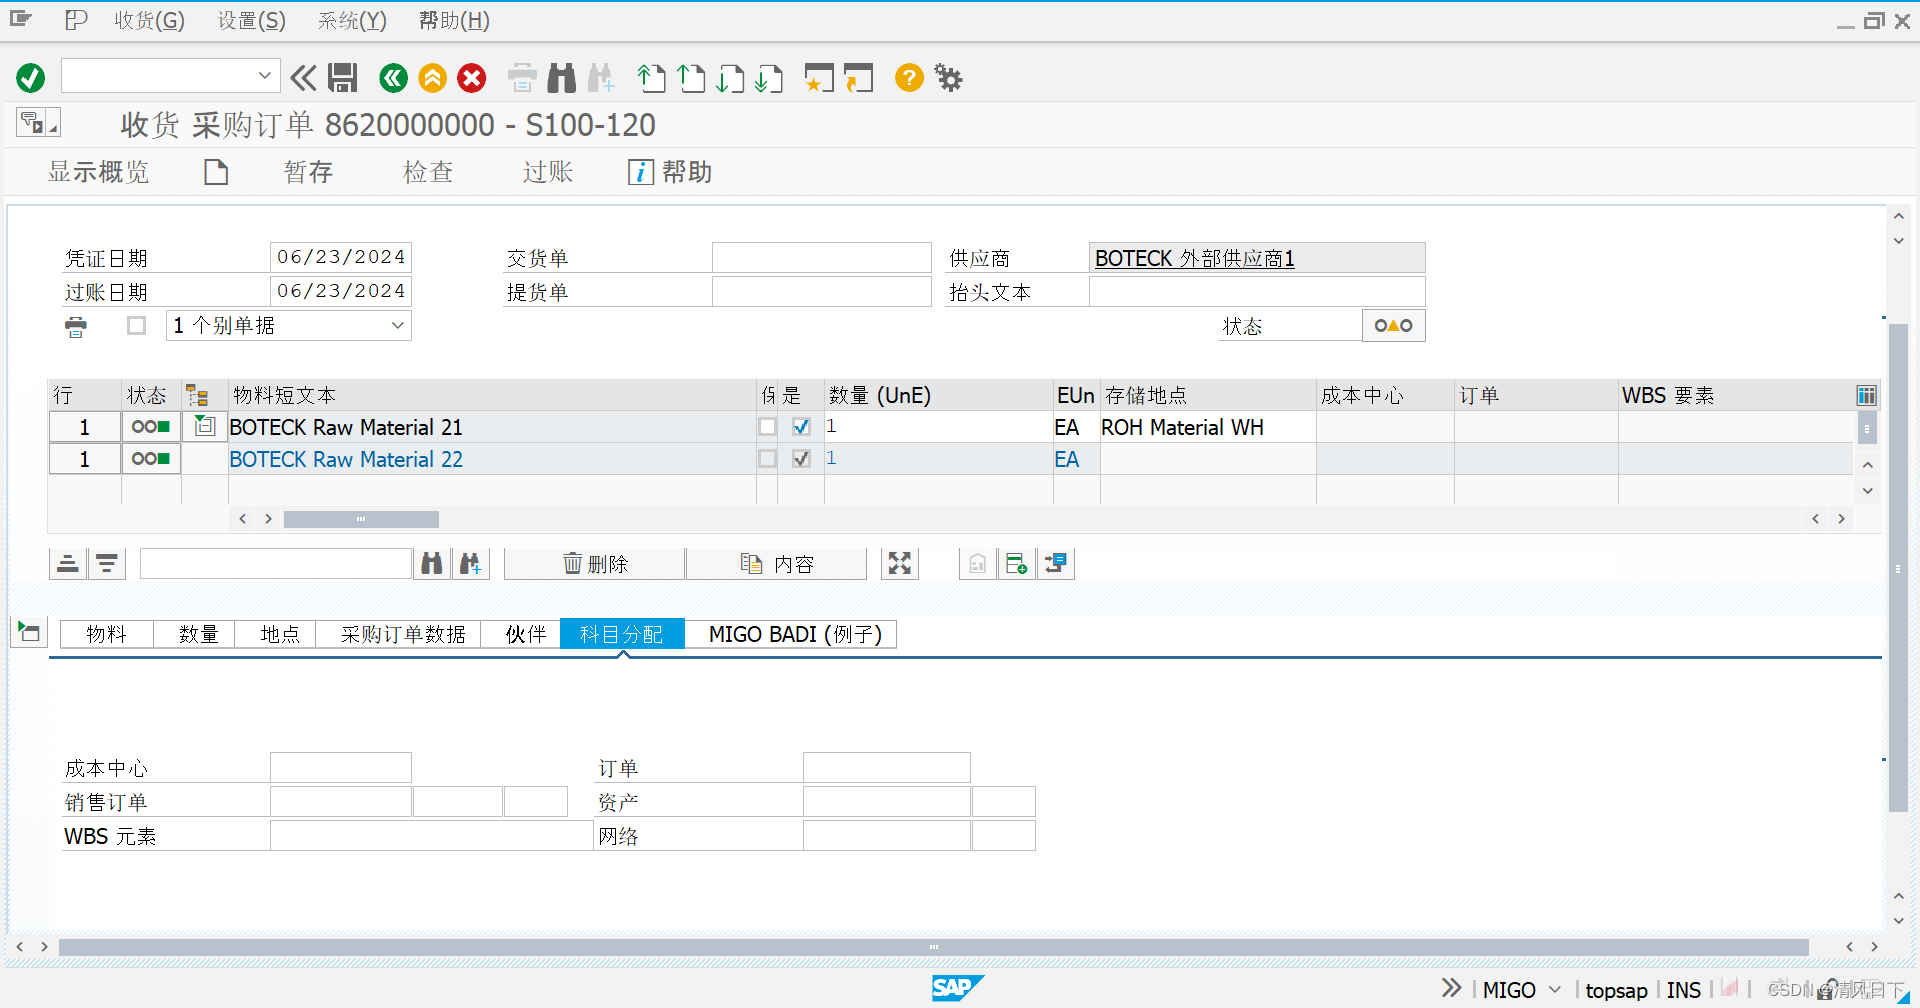
Task: Click the 过账 post button
Action: click(548, 172)
